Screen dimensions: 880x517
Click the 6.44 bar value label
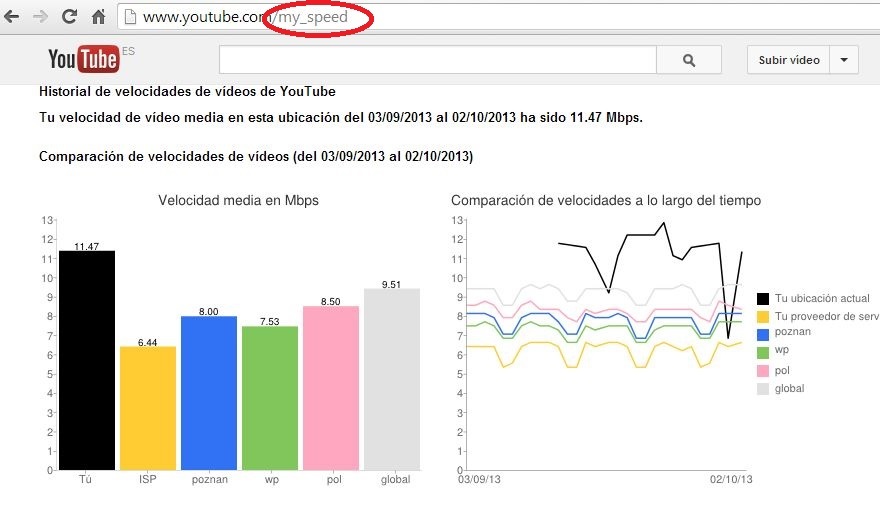148,342
